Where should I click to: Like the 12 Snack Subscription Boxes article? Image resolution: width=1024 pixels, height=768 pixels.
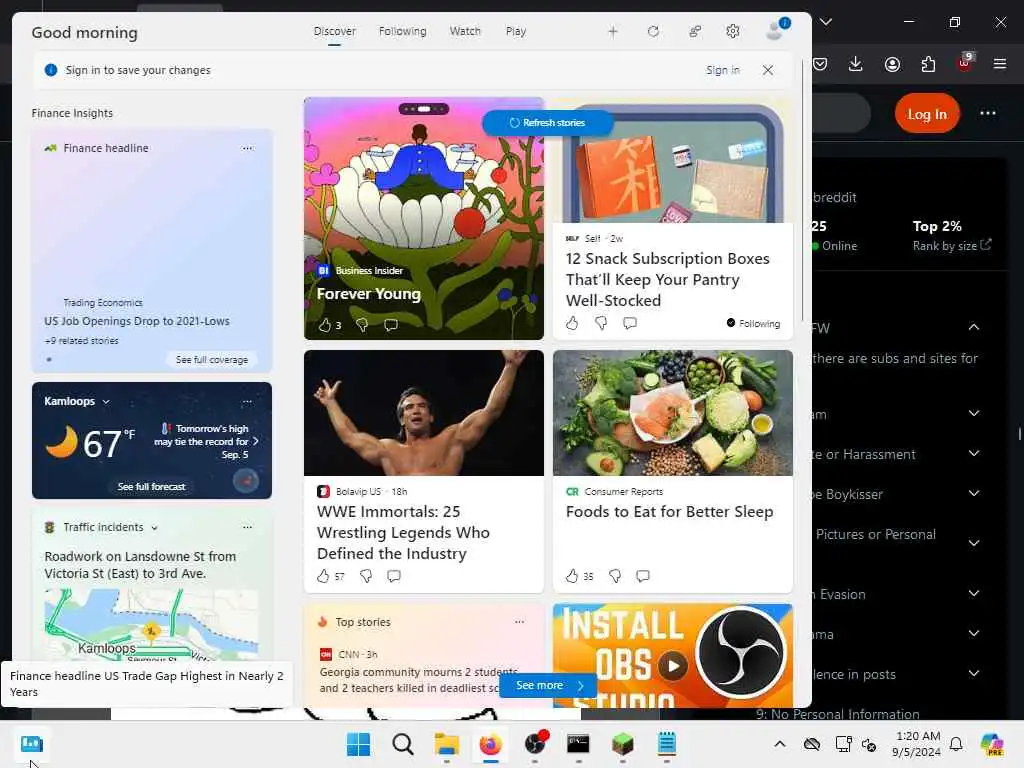572,323
